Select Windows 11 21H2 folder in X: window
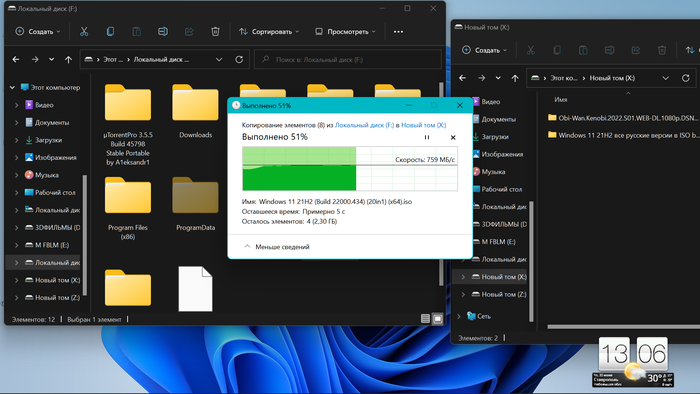 [x=623, y=135]
